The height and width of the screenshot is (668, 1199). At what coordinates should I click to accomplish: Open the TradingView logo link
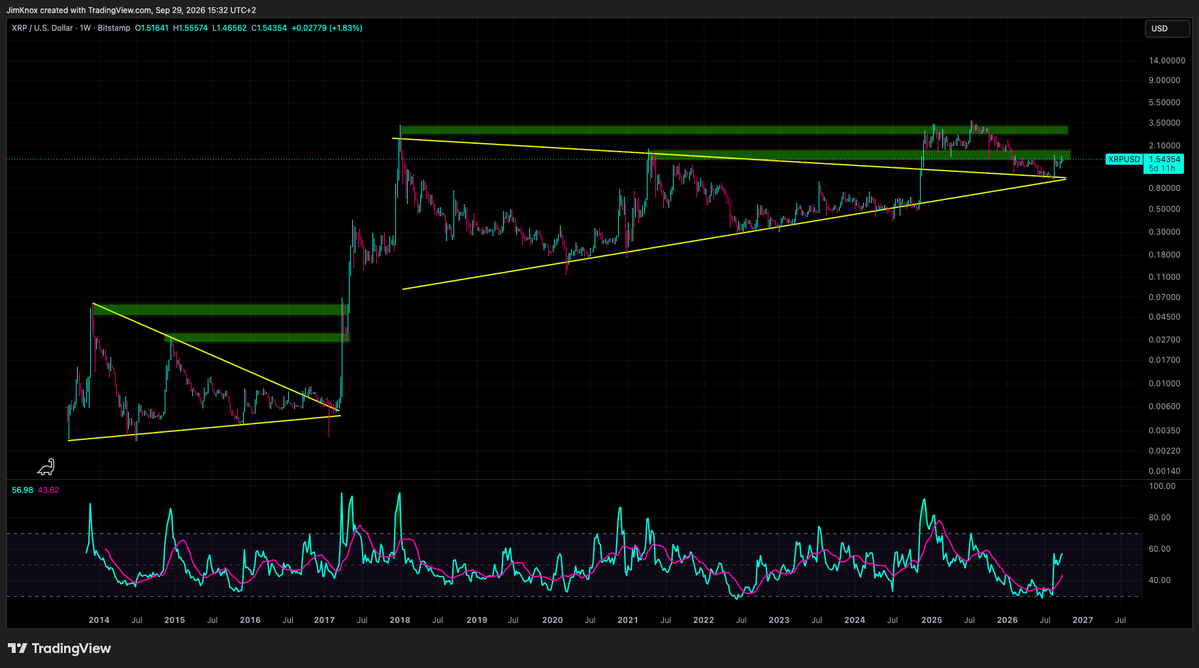pos(60,648)
